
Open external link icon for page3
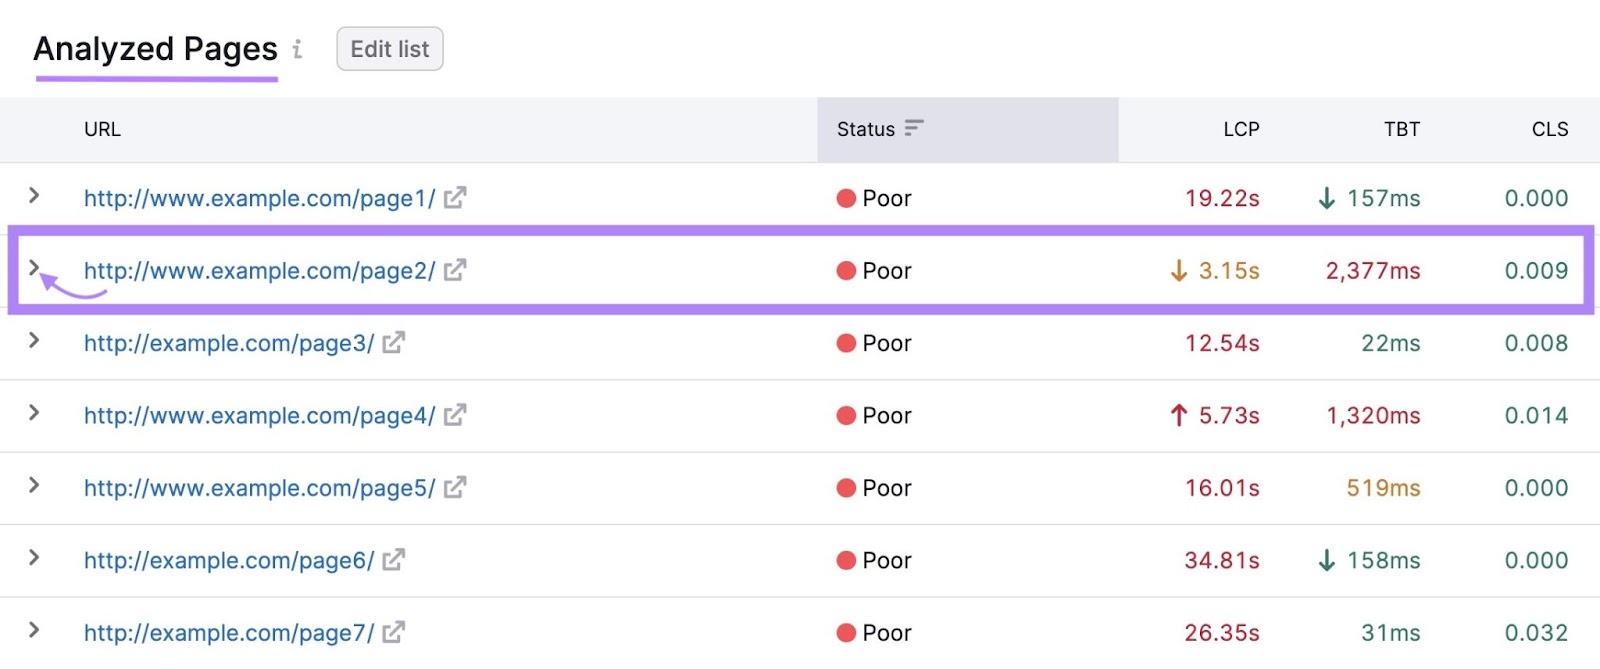[x=394, y=343]
